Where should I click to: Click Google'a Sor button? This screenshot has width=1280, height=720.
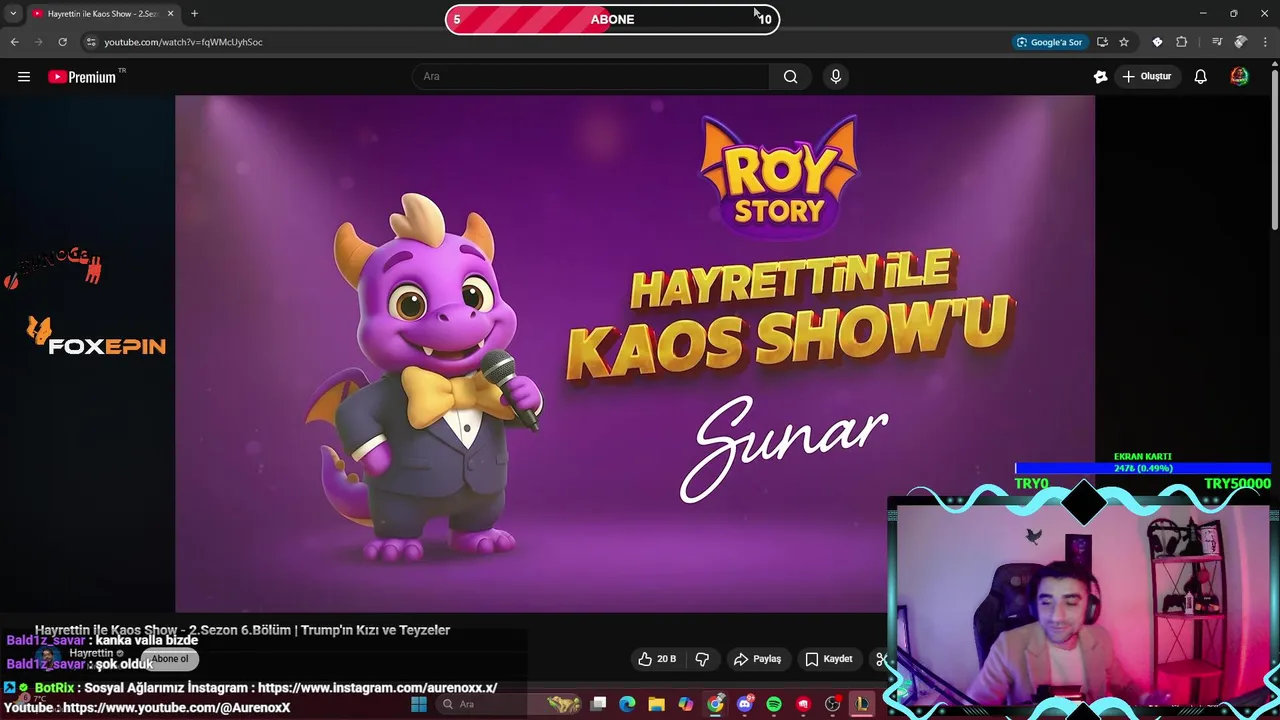click(1049, 42)
